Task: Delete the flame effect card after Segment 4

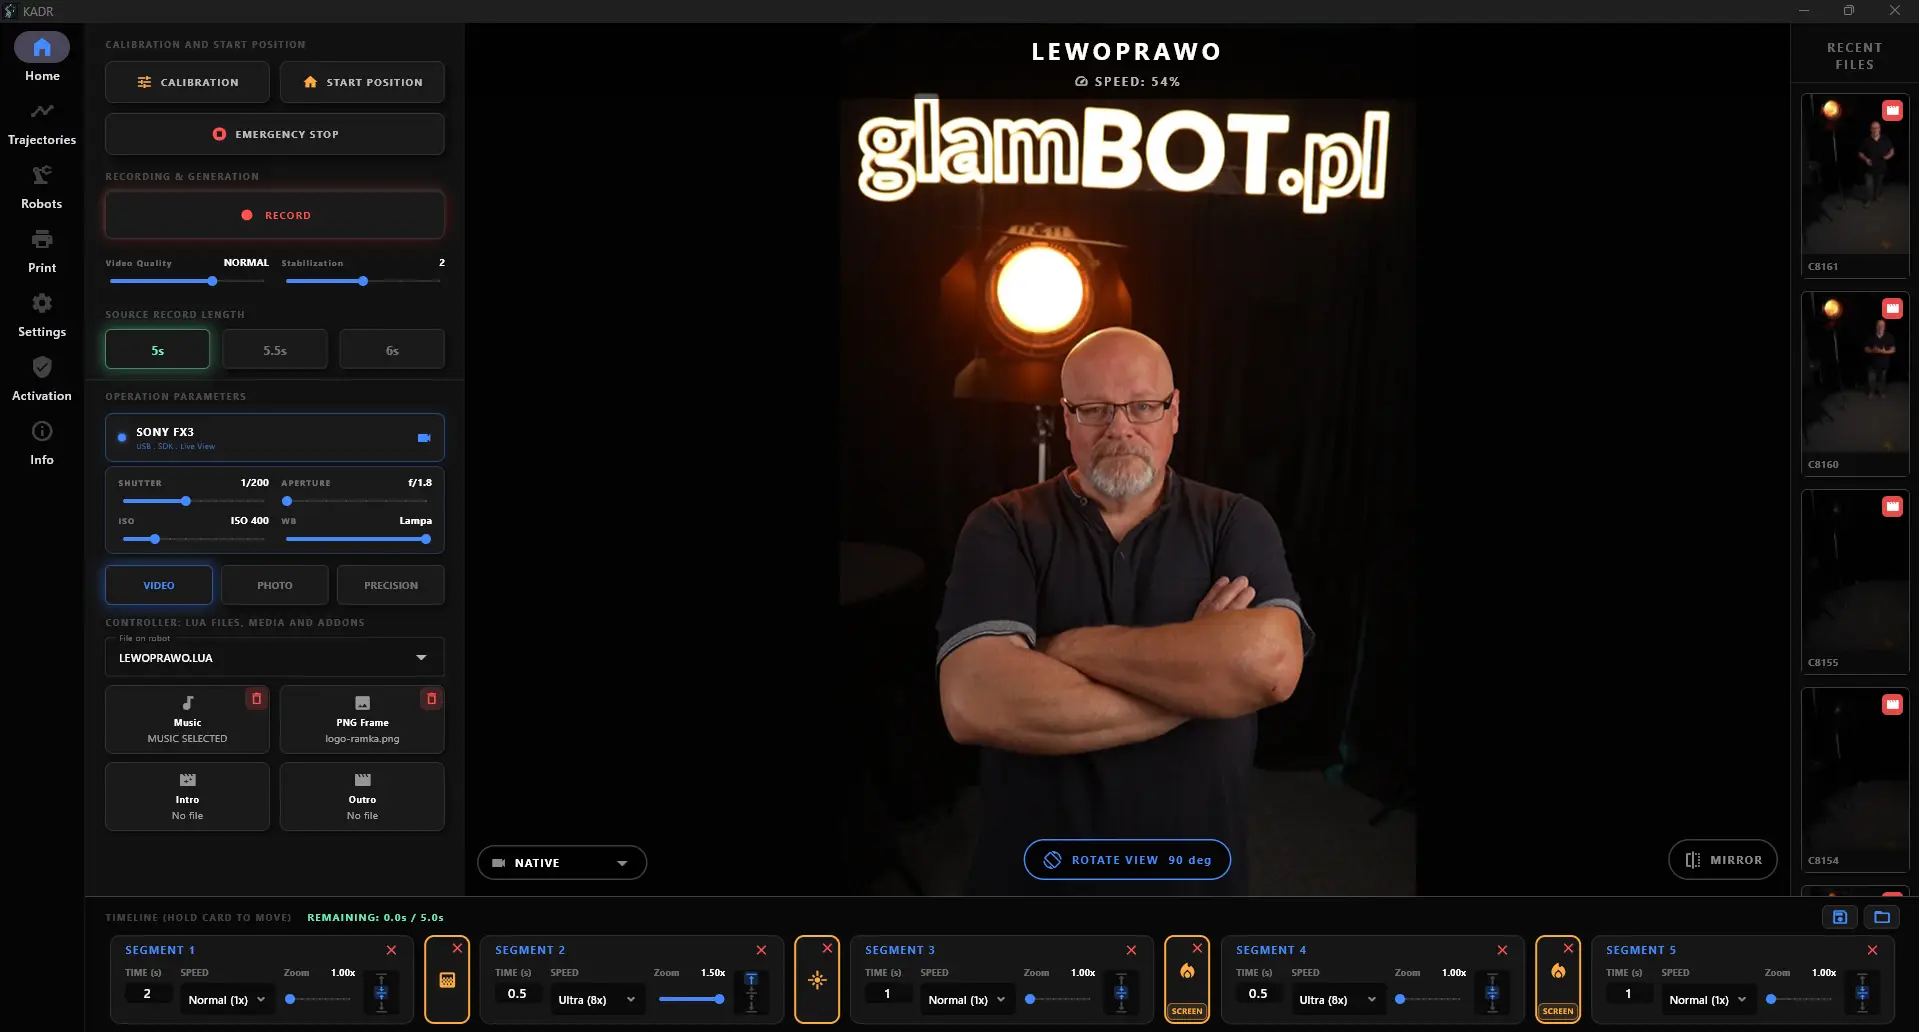Action: click(x=1568, y=948)
